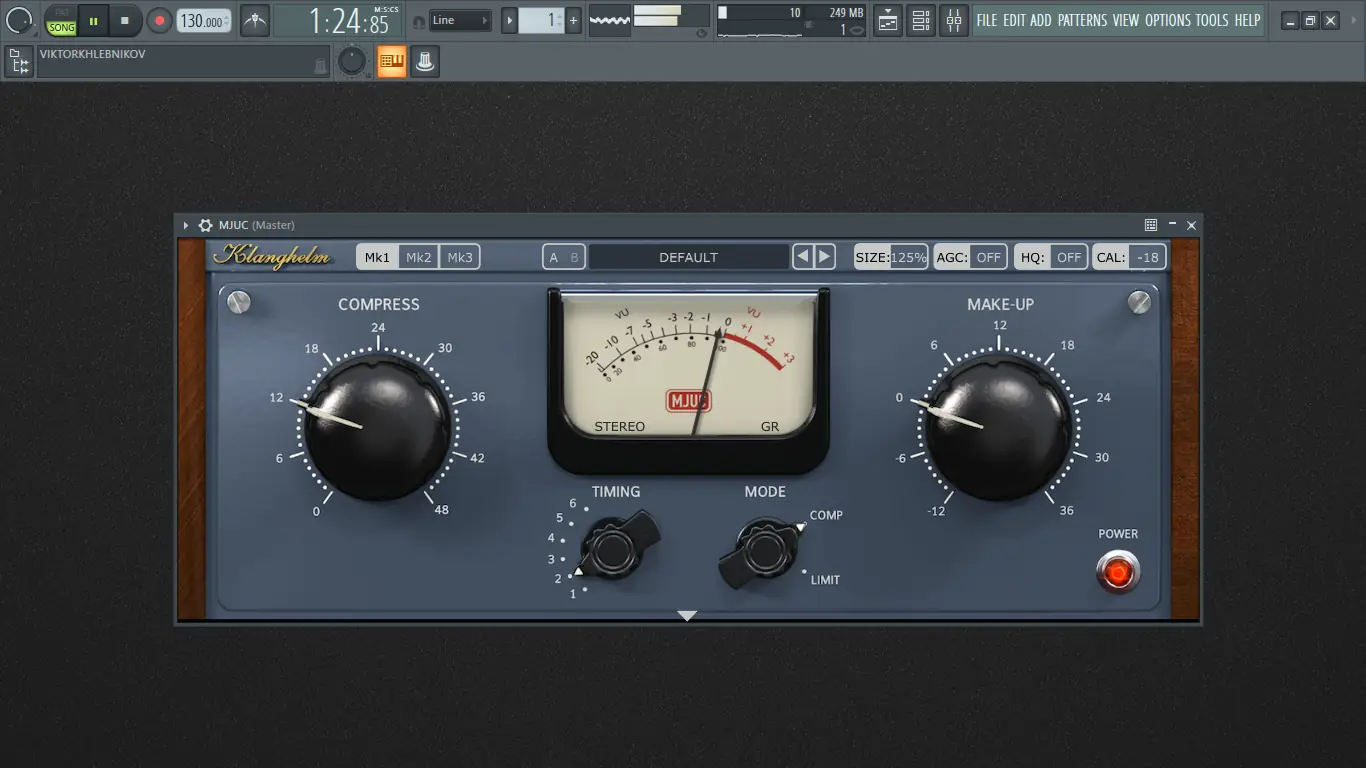Click the plugin knob icon in toolbar
The height and width of the screenshot is (768, 1366).
pos(425,62)
